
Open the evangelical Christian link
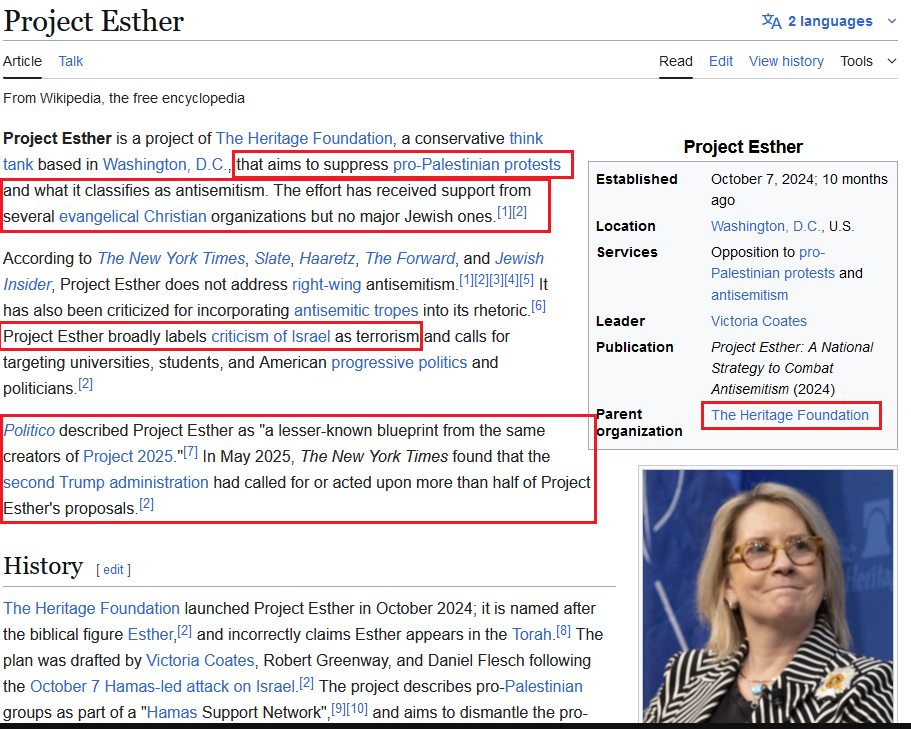click(132, 216)
